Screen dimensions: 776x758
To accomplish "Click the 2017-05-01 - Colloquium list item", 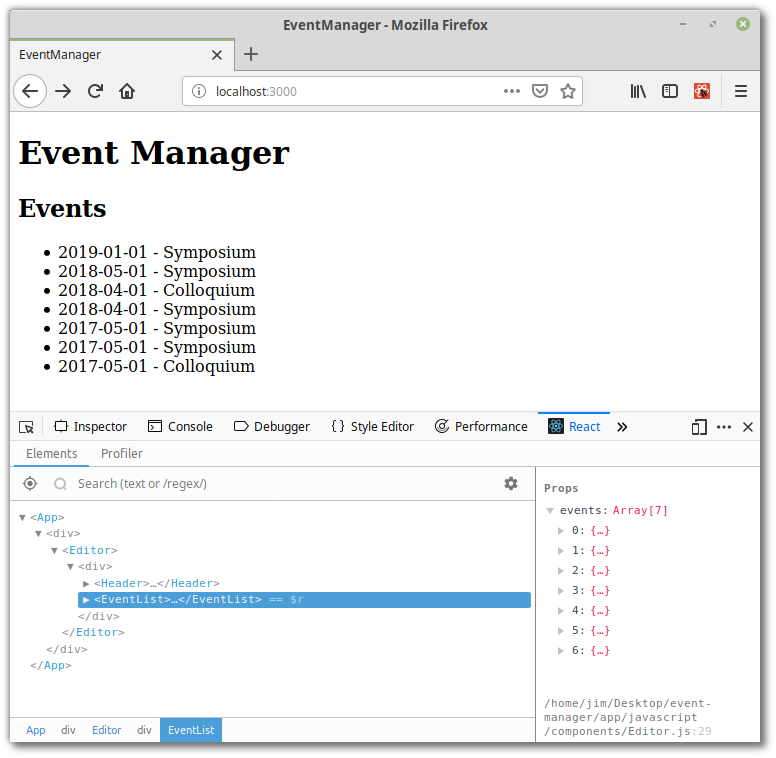I will point(156,366).
